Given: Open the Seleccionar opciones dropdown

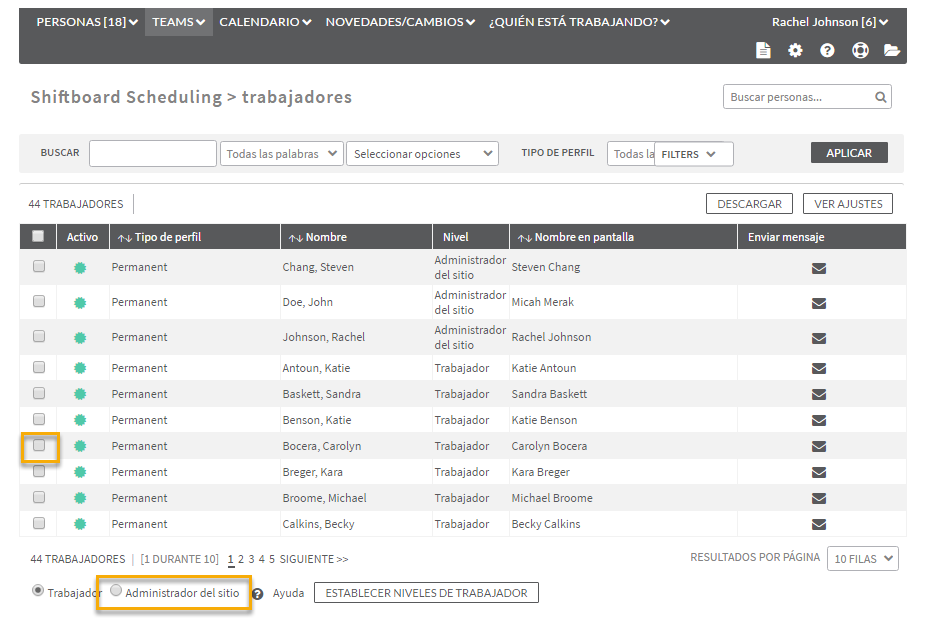Looking at the screenshot, I should point(422,153).
